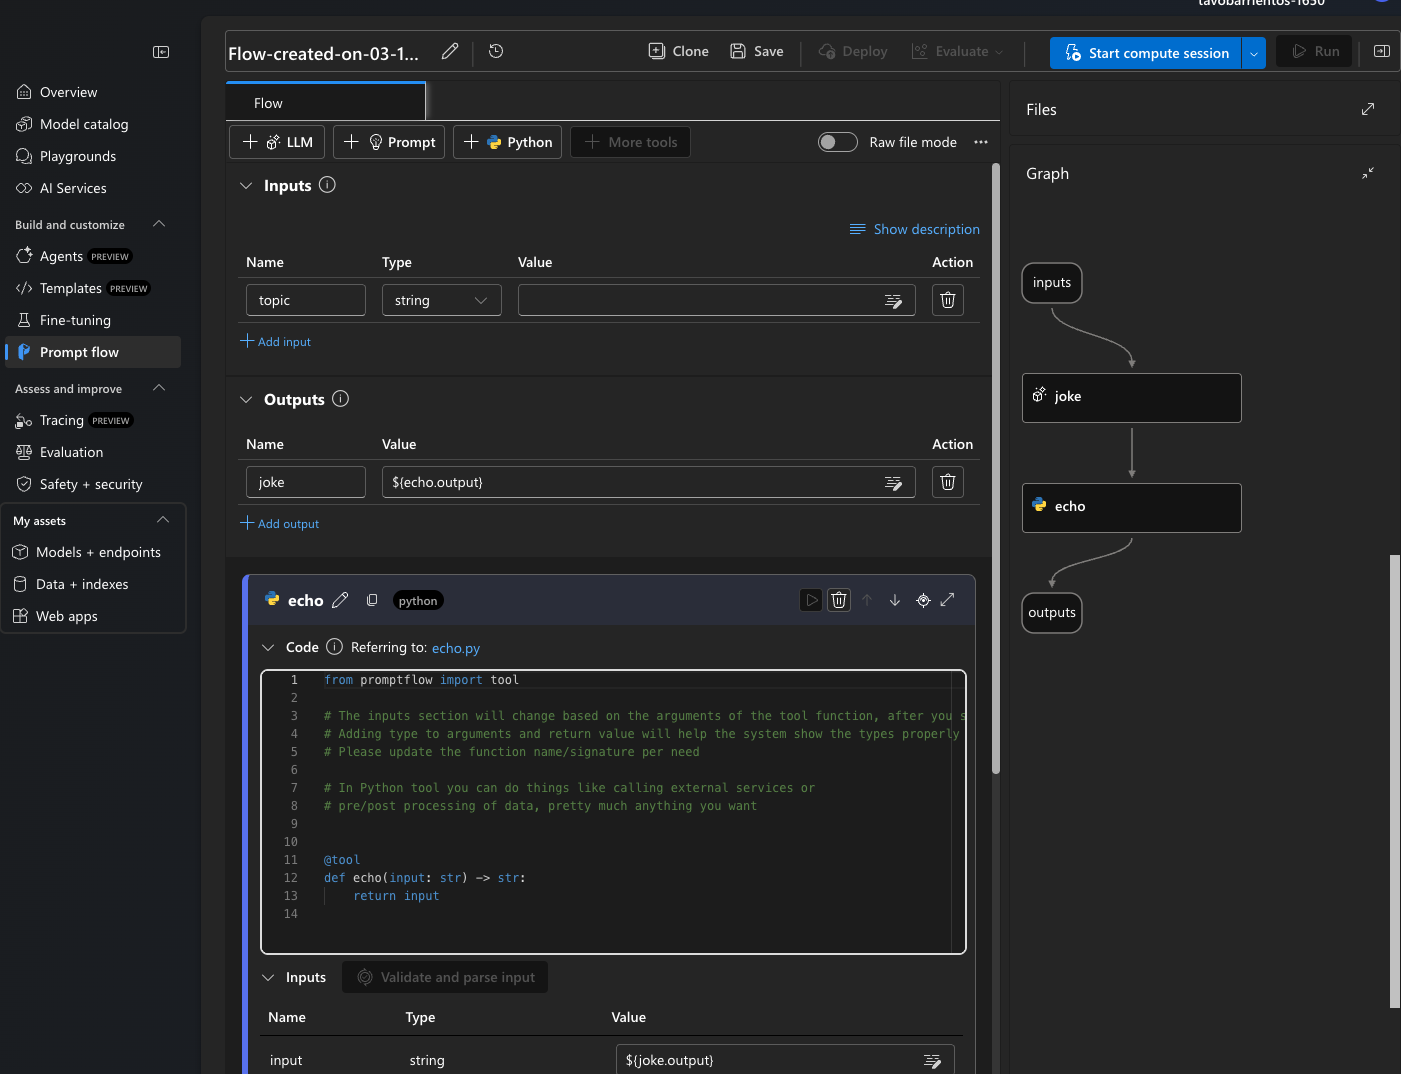
Task: Expand the Files panel
Action: point(1368,109)
